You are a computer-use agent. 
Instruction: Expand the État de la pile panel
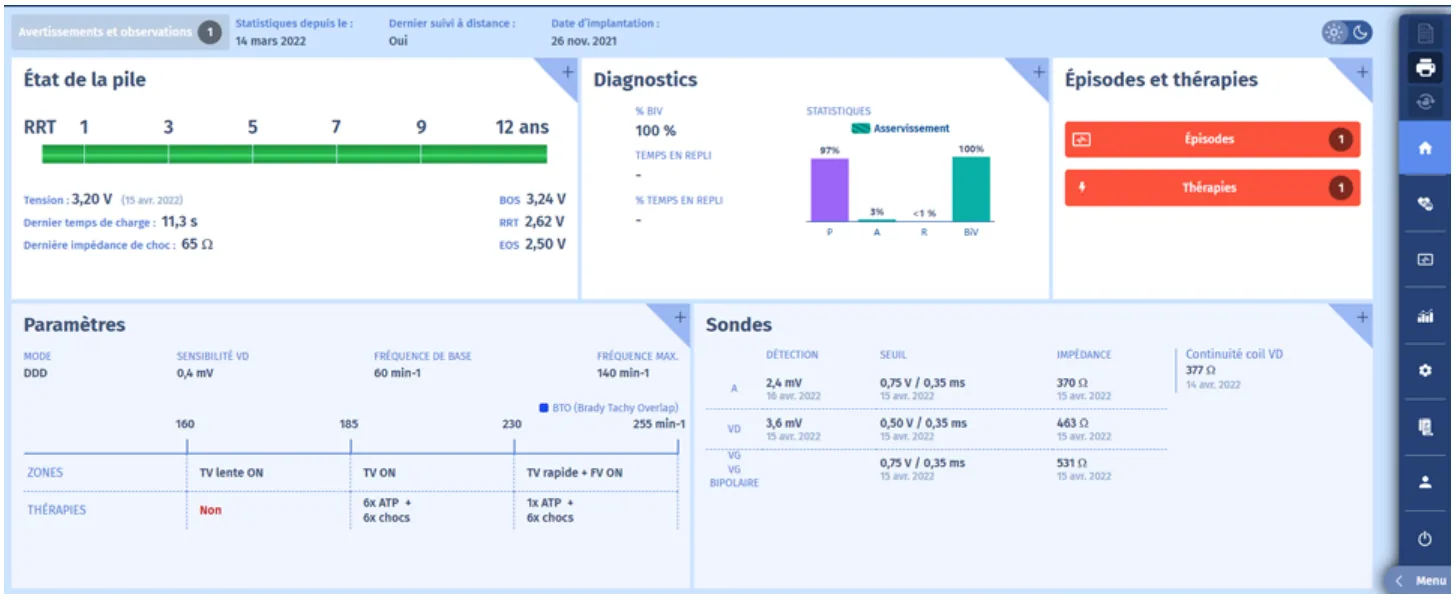point(567,72)
